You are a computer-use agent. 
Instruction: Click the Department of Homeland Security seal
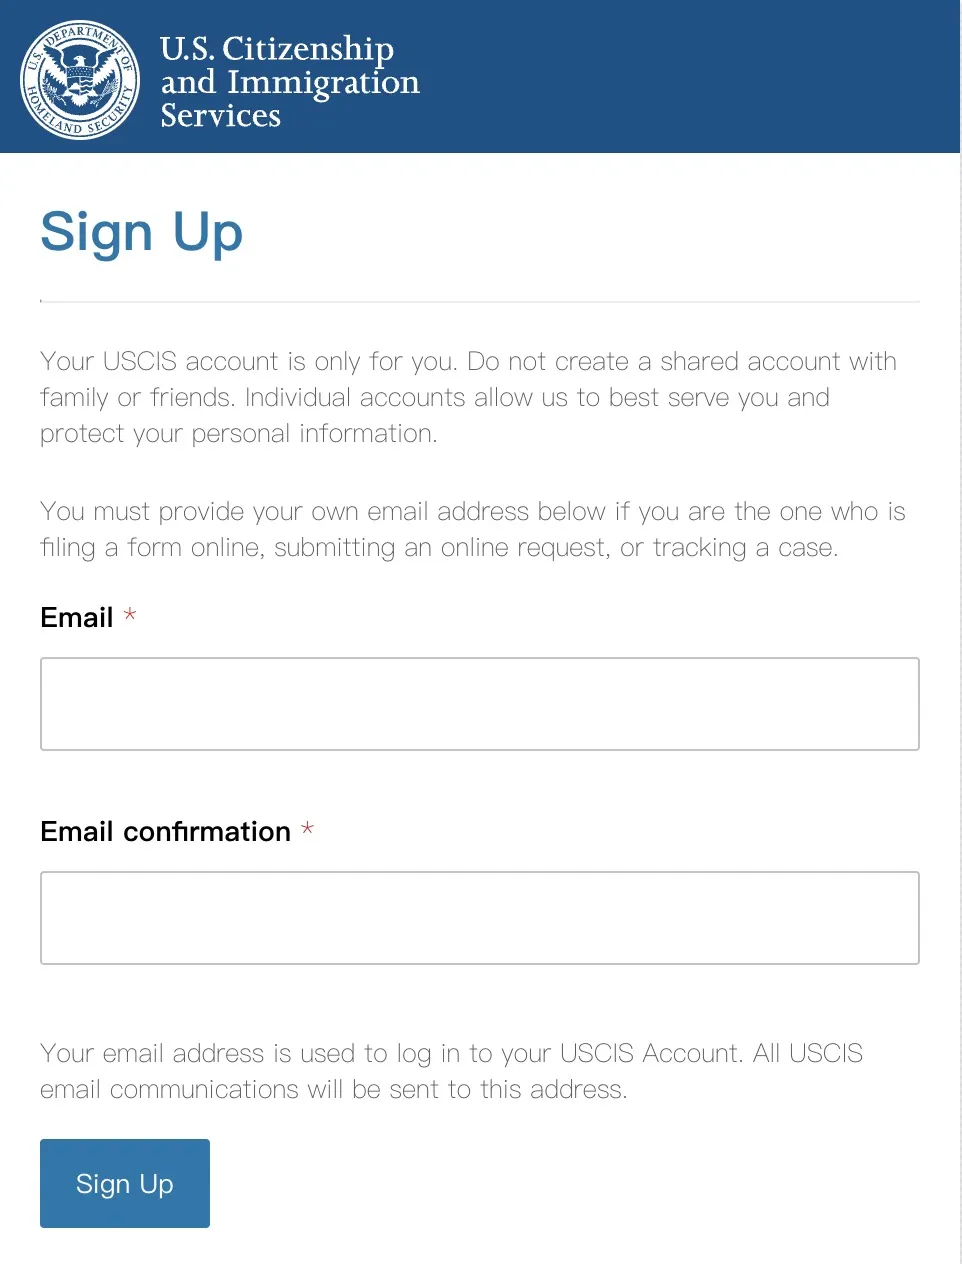click(80, 80)
